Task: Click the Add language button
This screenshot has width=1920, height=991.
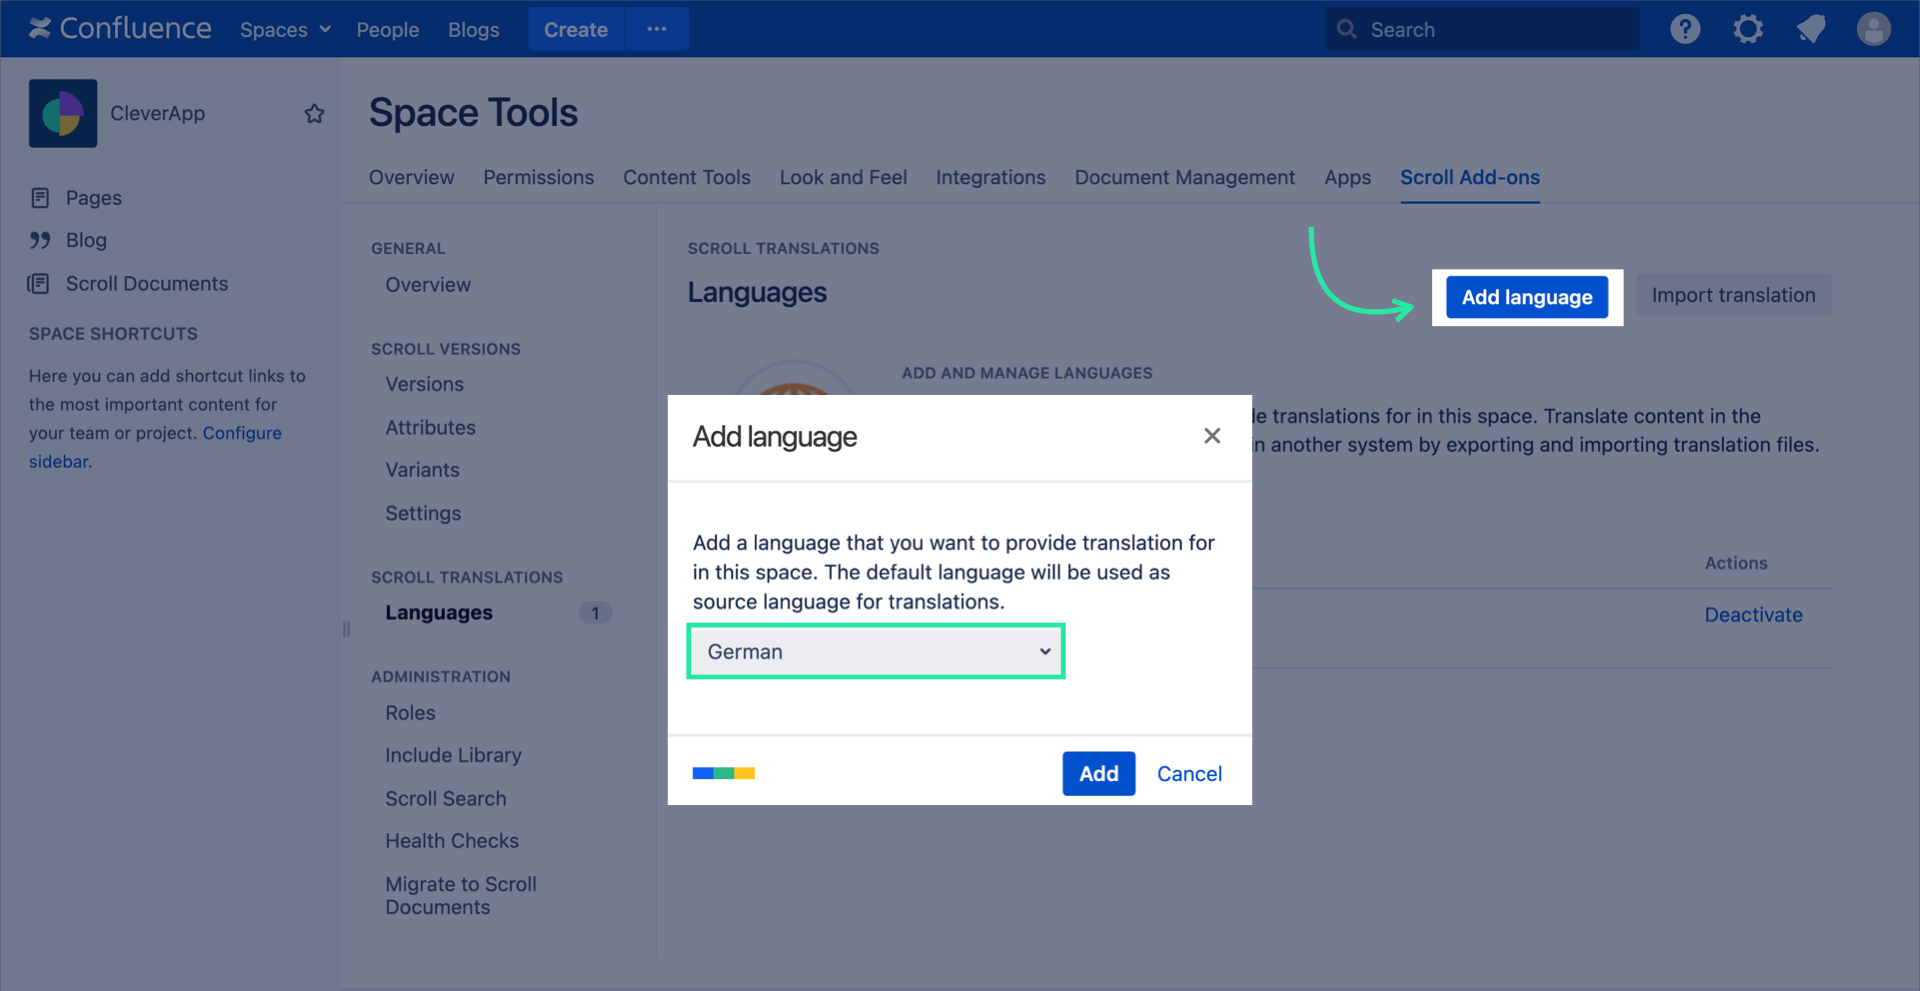Action: click(1526, 297)
